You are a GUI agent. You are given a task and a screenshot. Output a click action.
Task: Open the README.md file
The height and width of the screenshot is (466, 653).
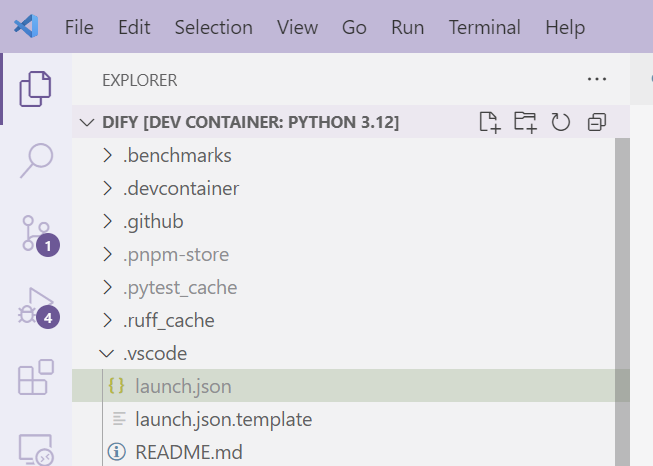(188, 452)
